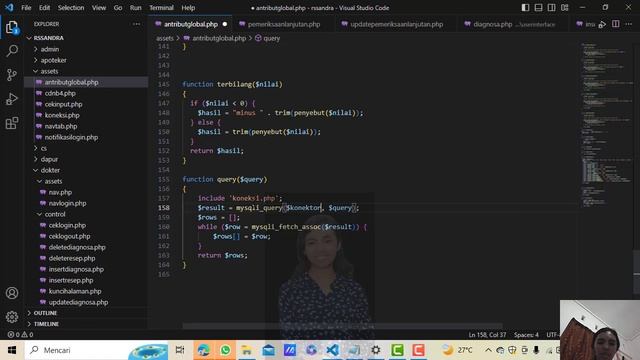Open WhatsApp from the taskbar
This screenshot has width=640, height=360.
pyautogui.click(x=225, y=350)
